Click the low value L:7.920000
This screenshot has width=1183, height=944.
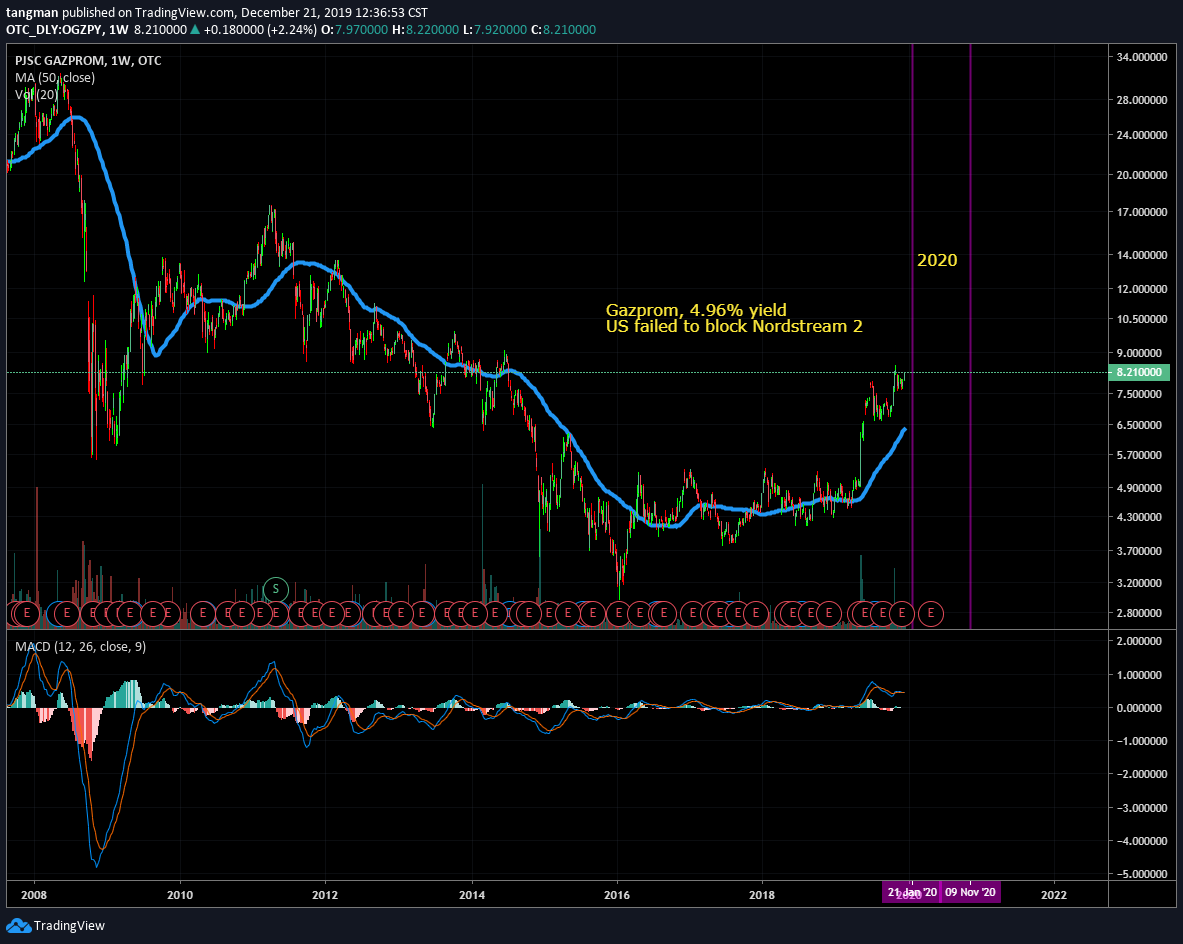(495, 29)
